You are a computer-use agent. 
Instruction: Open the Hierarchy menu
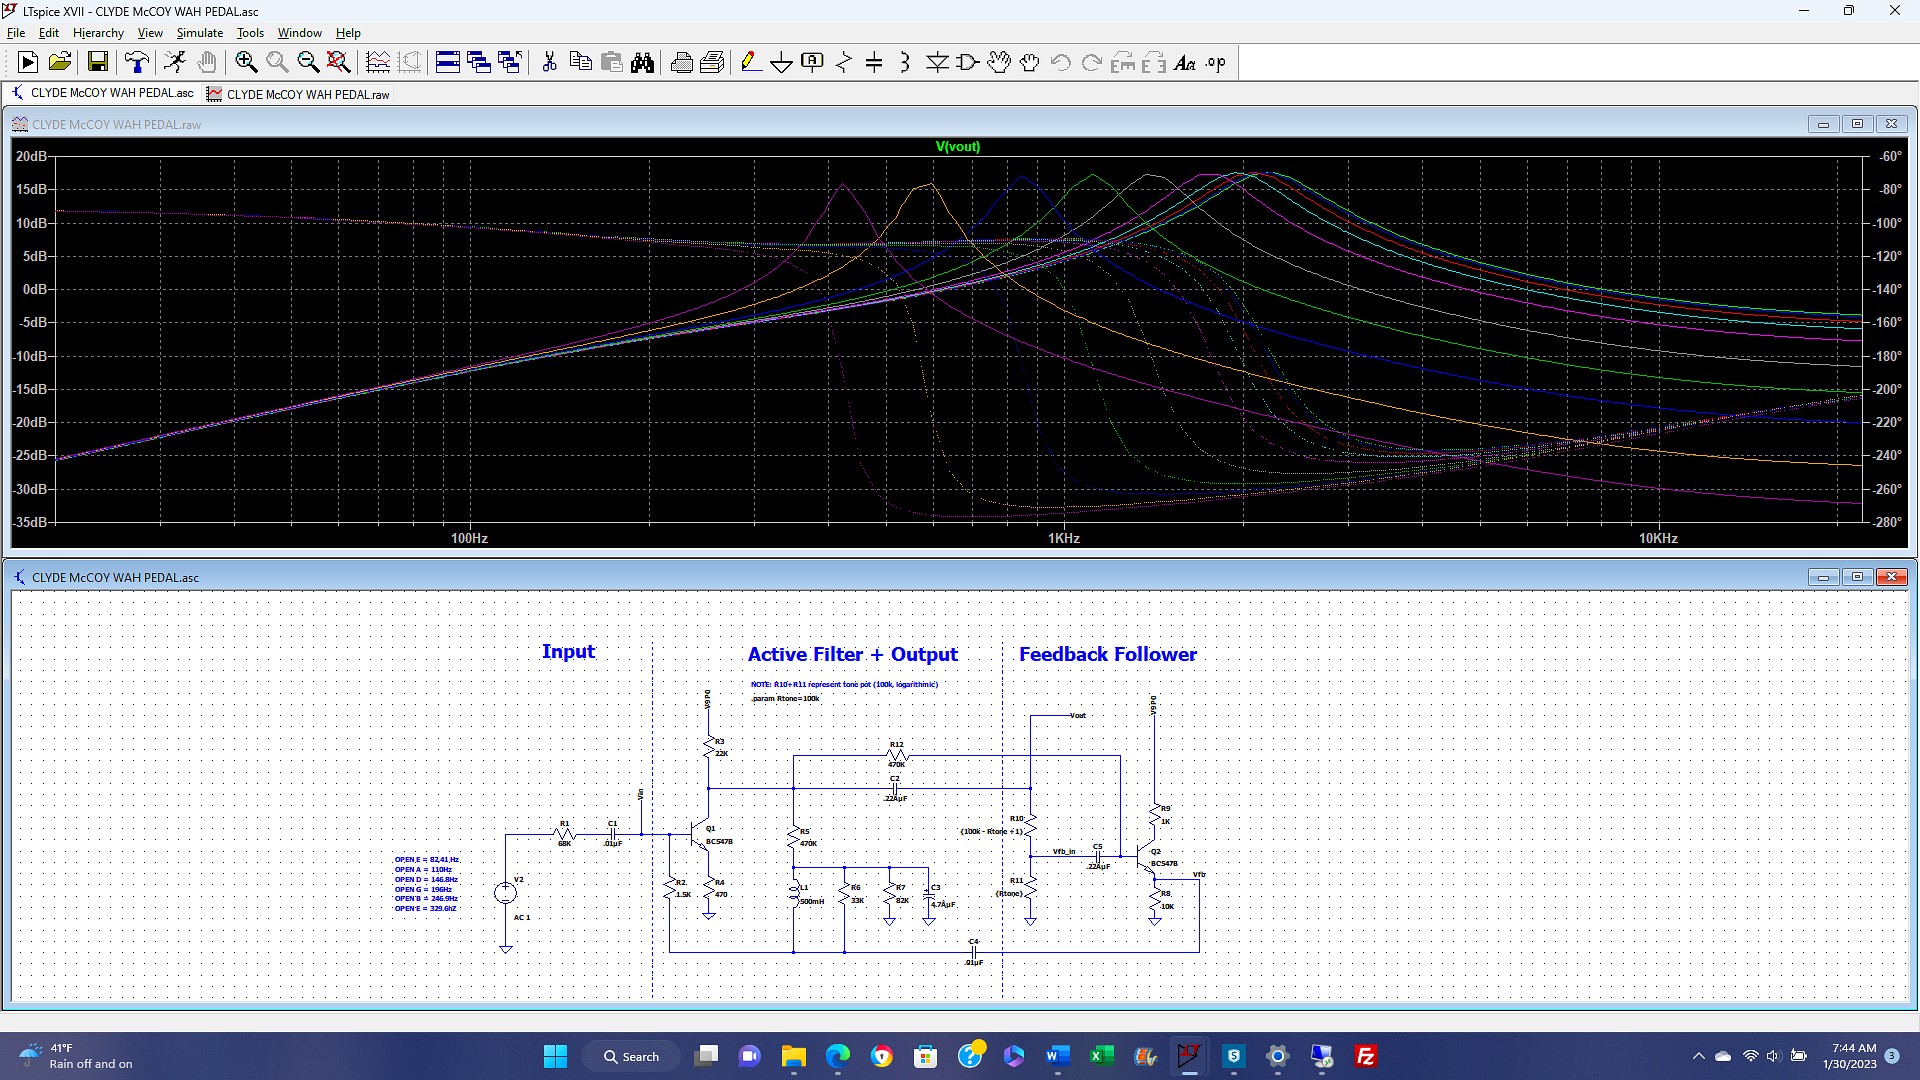click(98, 33)
